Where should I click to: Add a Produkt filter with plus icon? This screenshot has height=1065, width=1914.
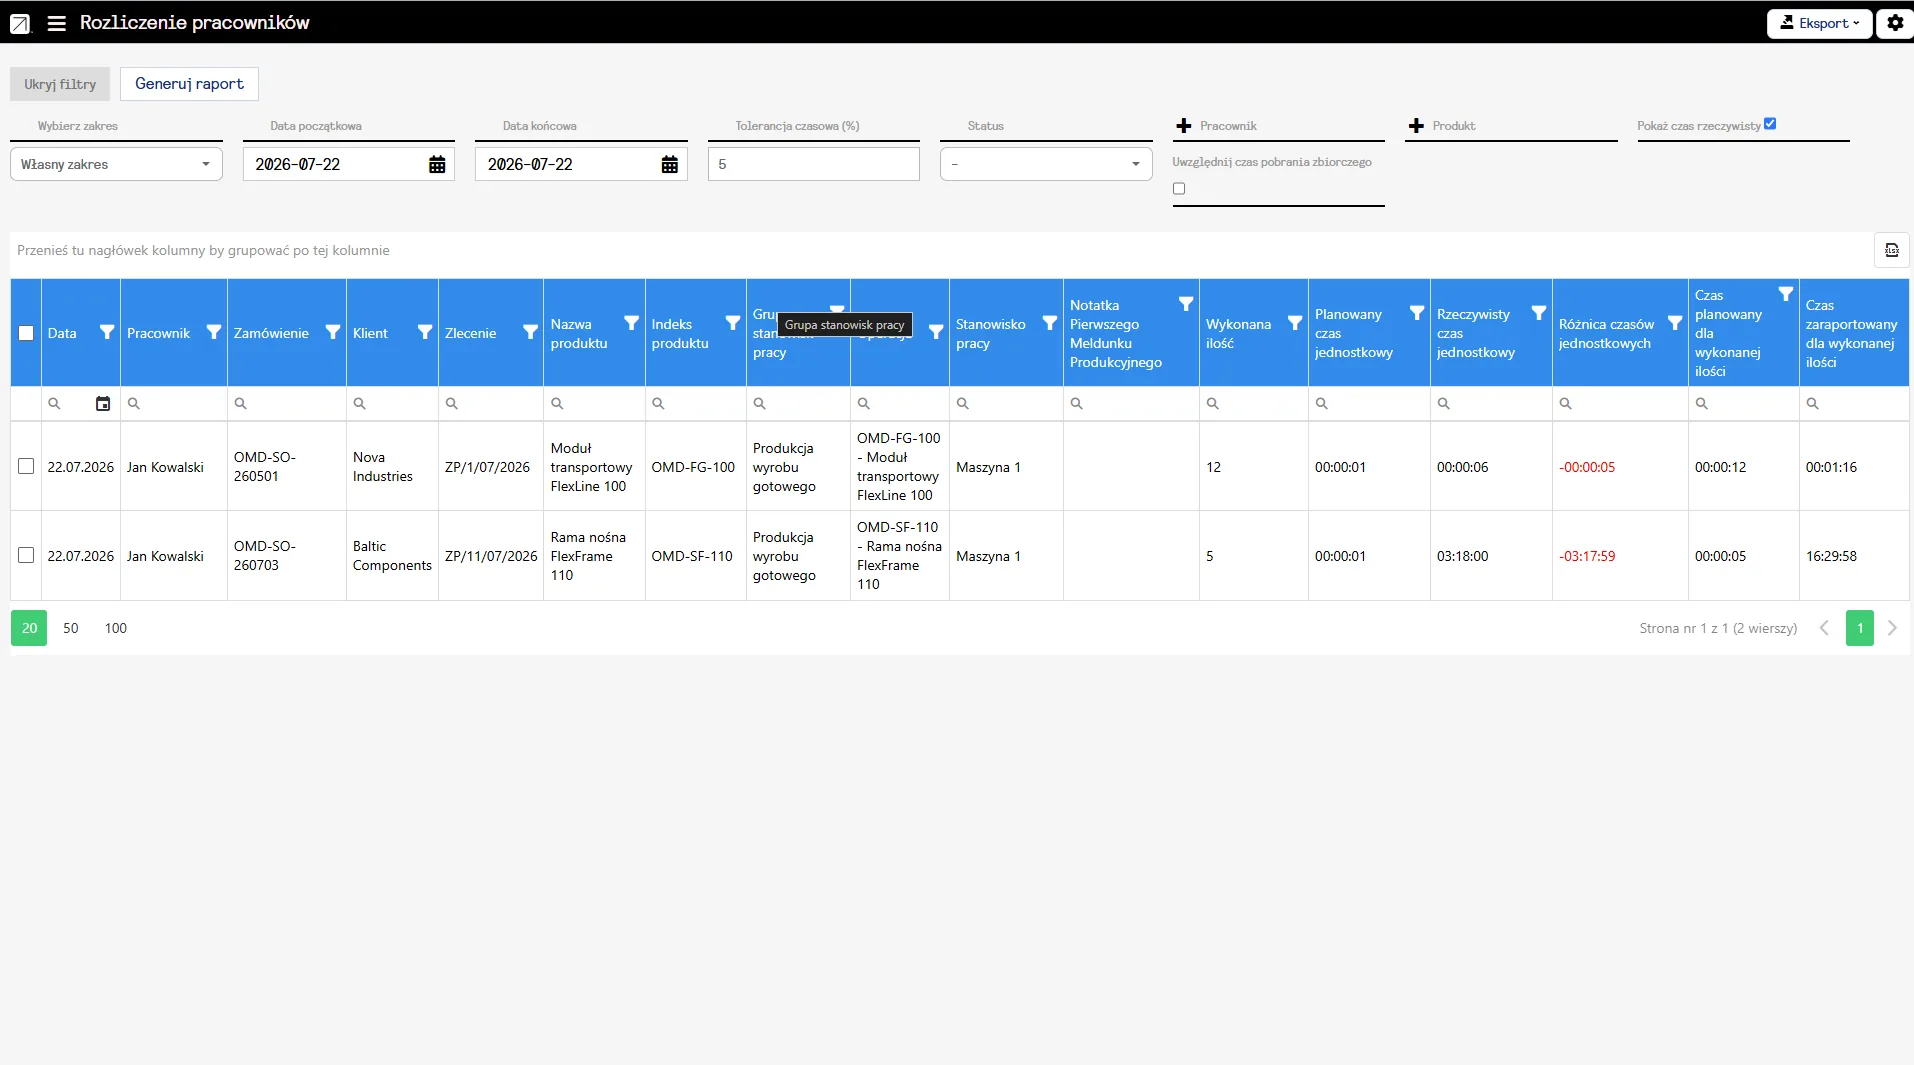pyautogui.click(x=1416, y=126)
